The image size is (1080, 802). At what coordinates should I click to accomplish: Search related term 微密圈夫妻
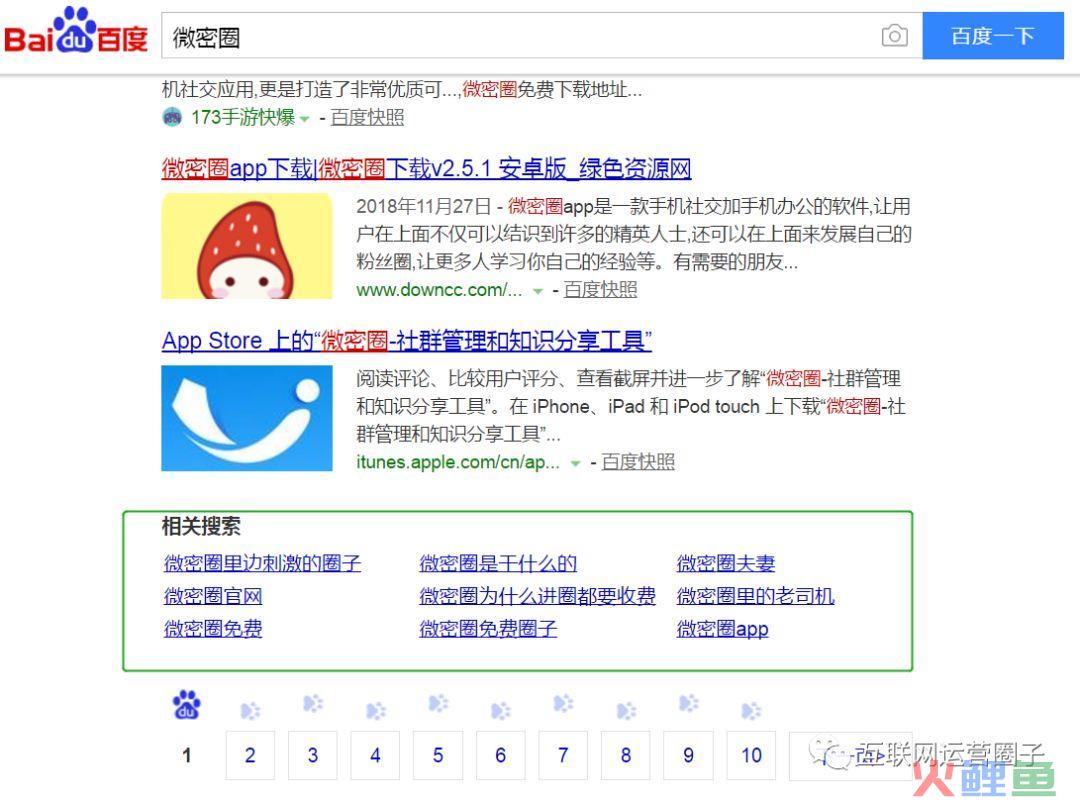(x=726, y=564)
